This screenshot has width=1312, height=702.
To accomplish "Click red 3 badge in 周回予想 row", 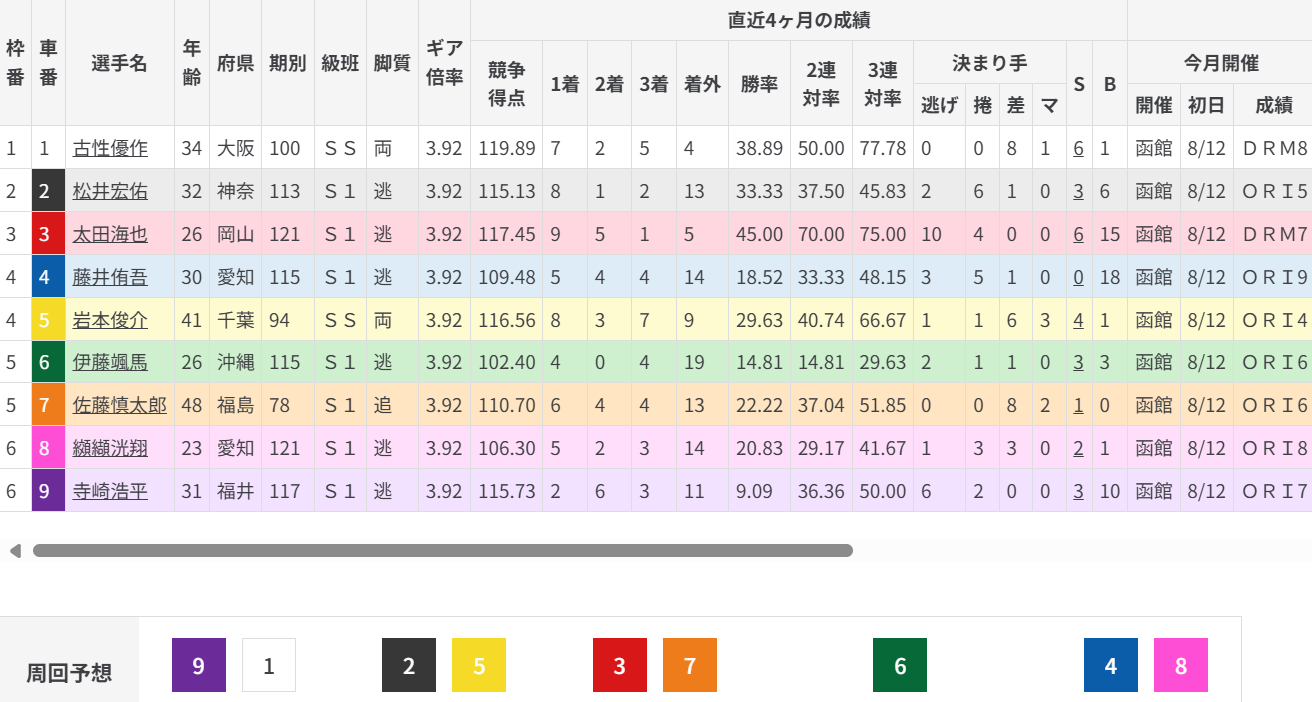I will [x=620, y=665].
